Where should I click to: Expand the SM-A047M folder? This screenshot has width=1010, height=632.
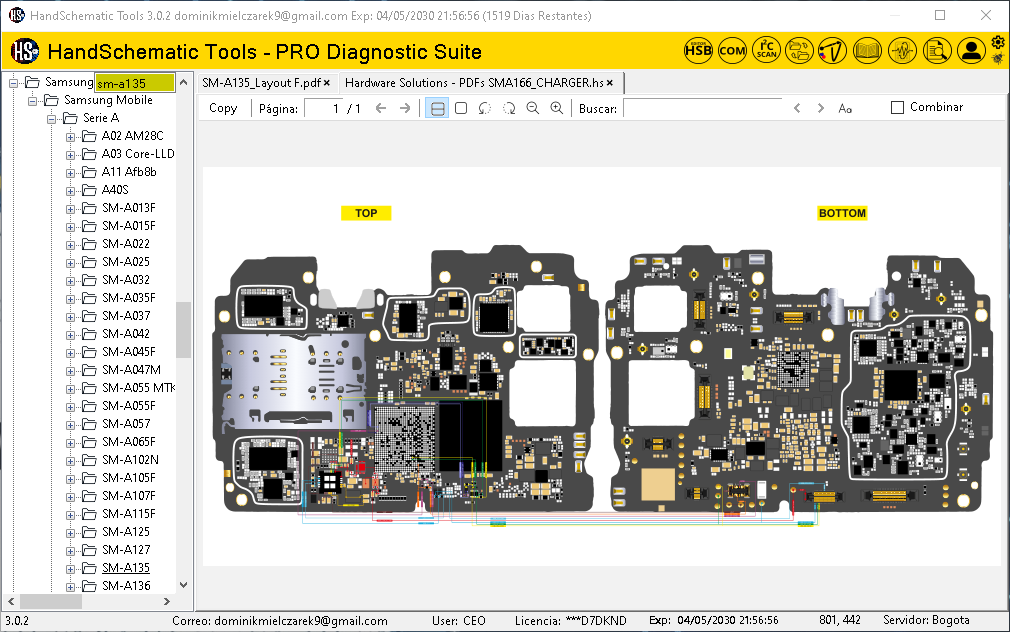click(x=70, y=370)
